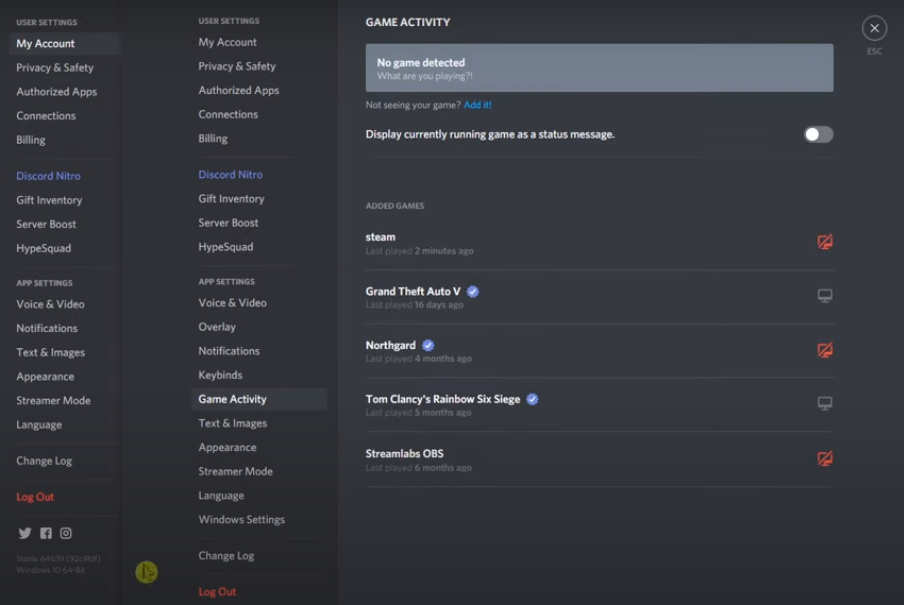Close settings with the ESC X button
Image resolution: width=904 pixels, height=605 pixels.
[x=875, y=28]
